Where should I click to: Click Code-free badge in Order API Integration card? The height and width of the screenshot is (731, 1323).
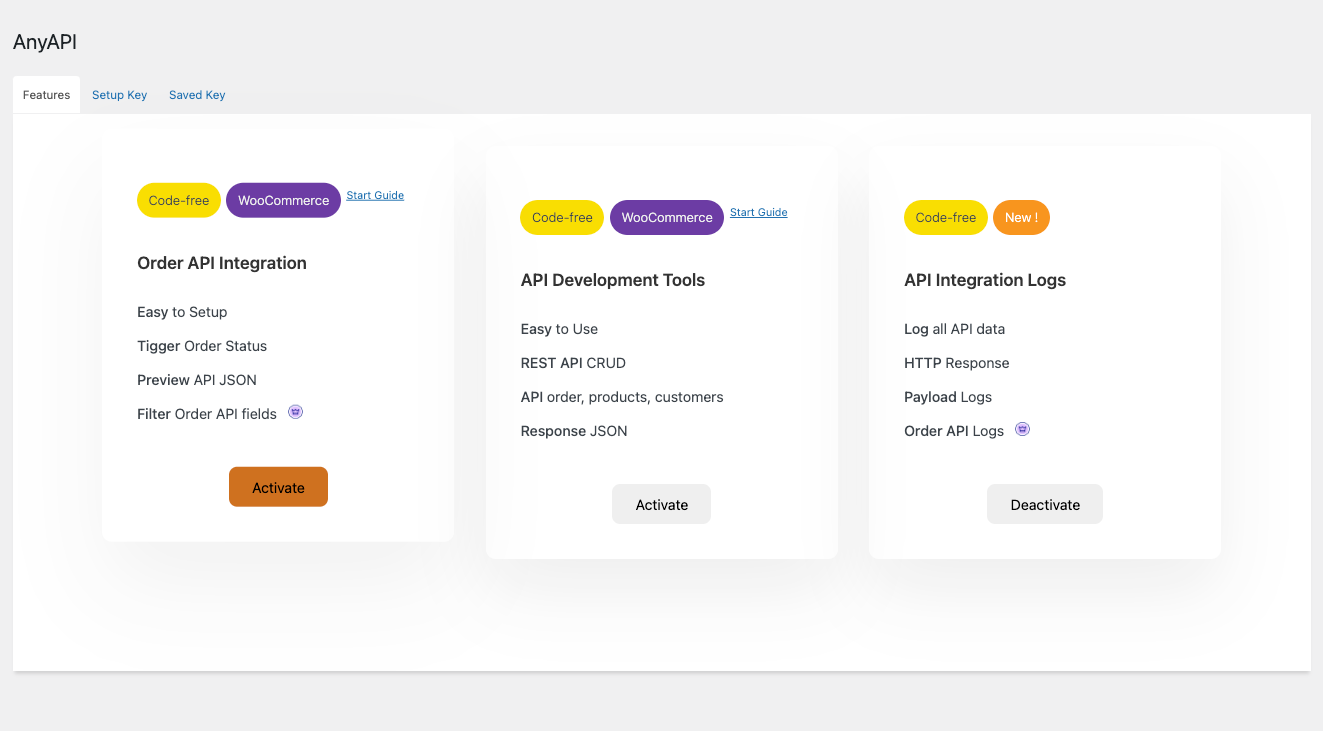click(x=179, y=200)
